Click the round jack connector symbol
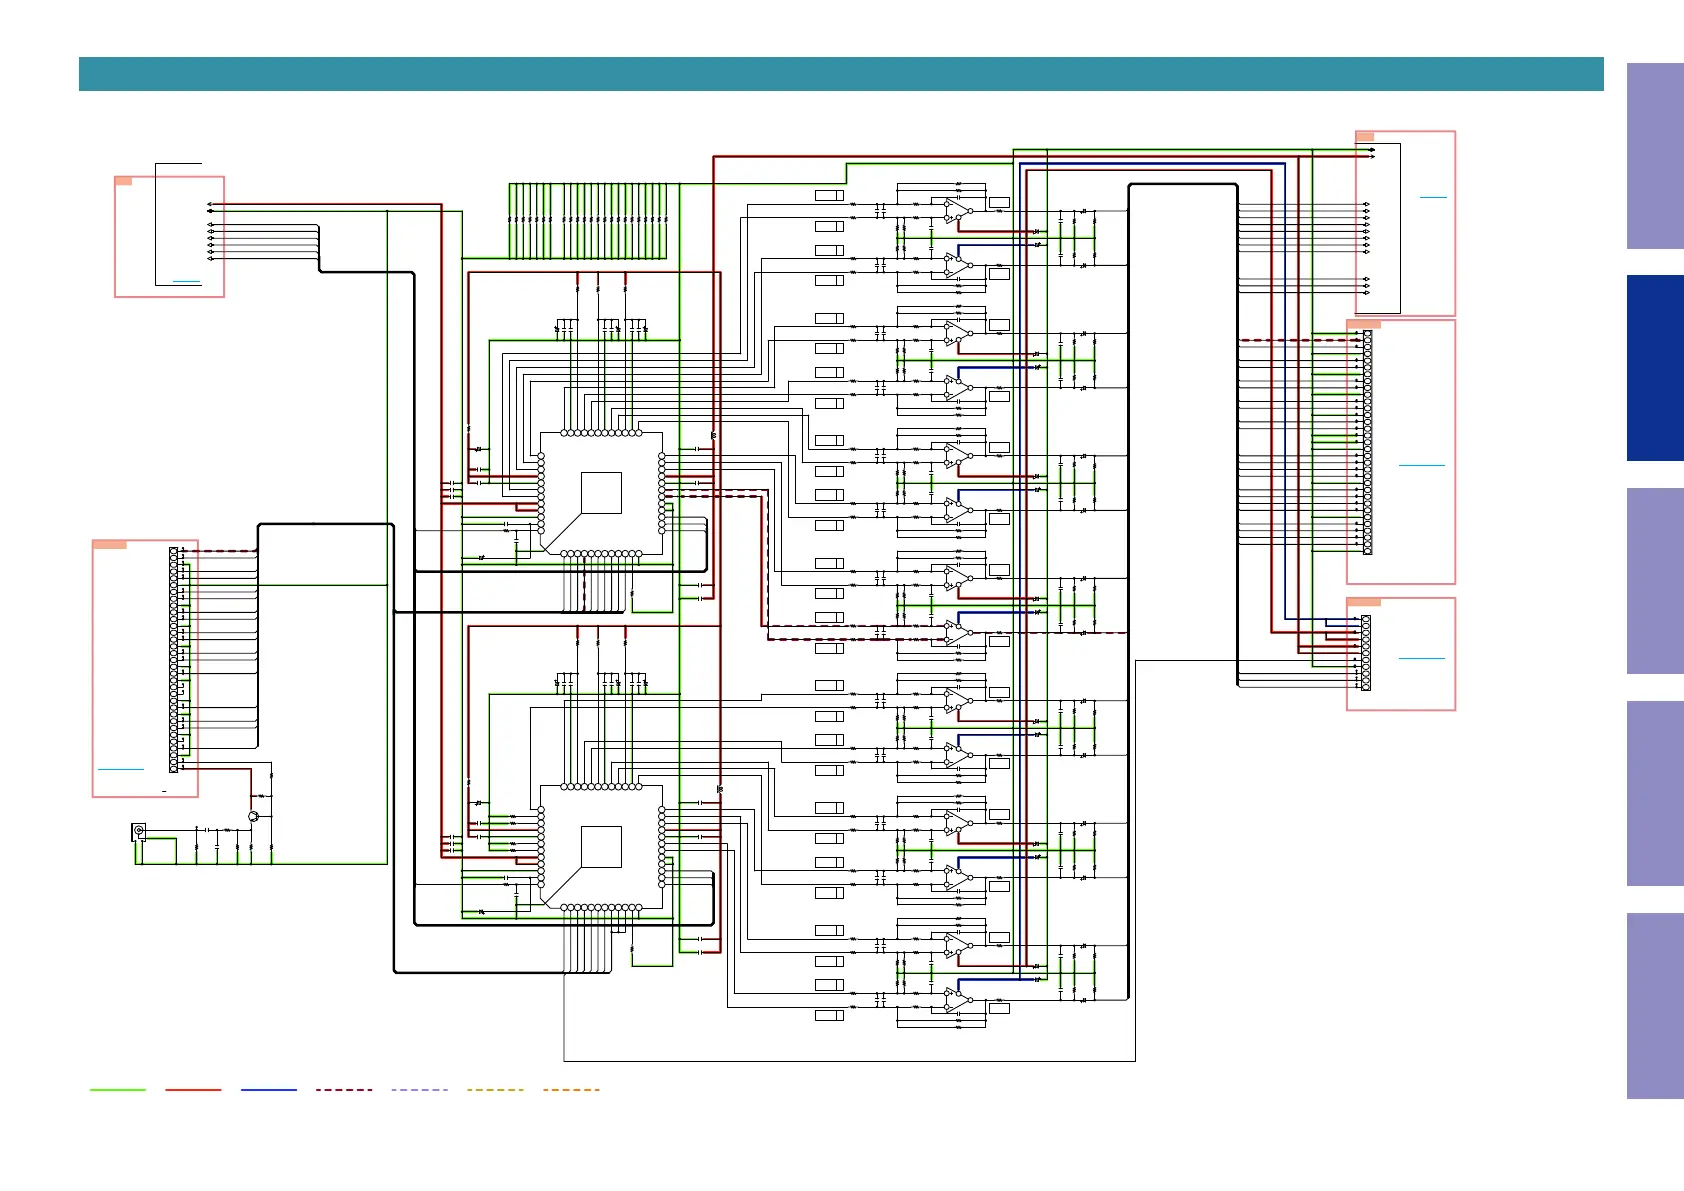Screen dimensions: 1684x1191 coord(139,831)
